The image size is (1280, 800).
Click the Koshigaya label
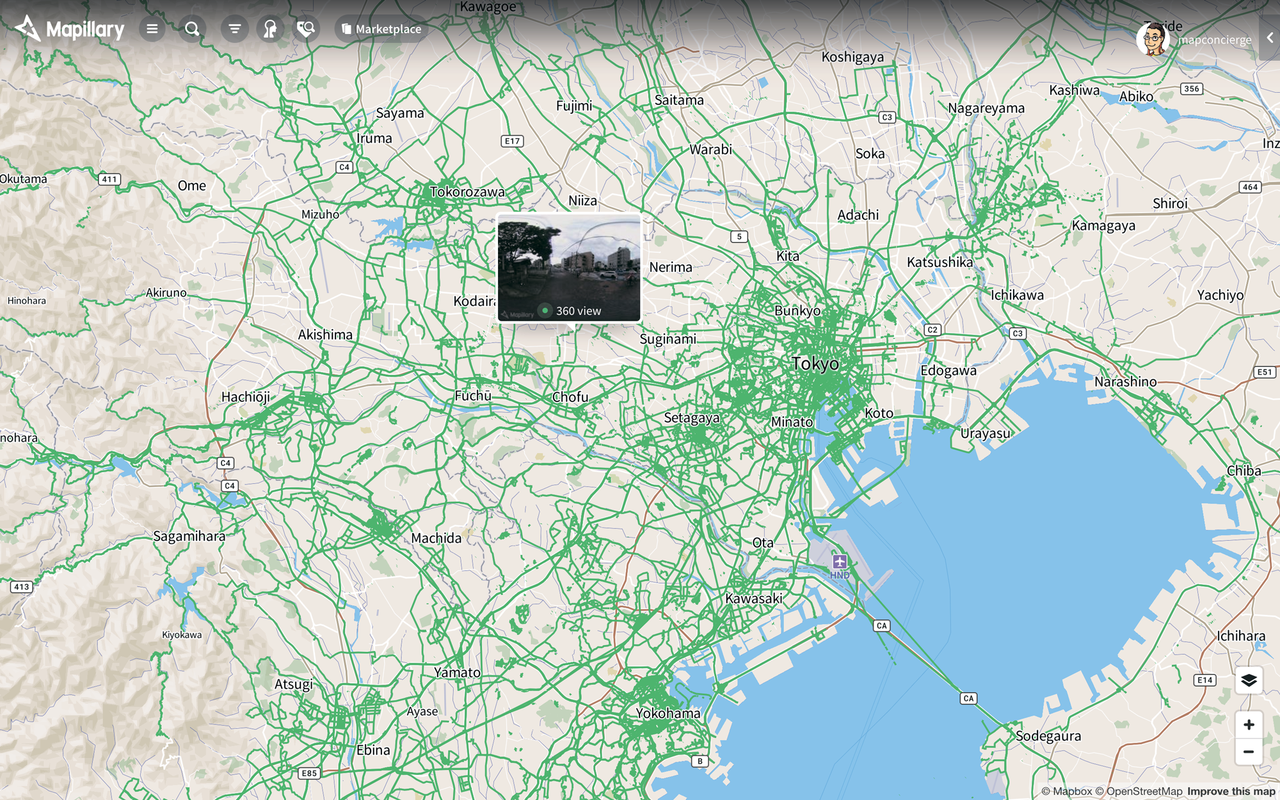coord(853,57)
